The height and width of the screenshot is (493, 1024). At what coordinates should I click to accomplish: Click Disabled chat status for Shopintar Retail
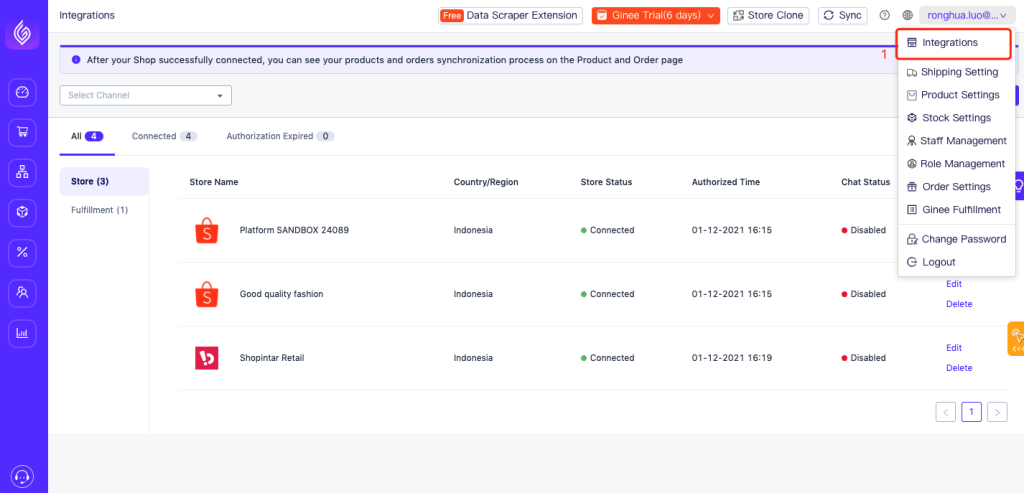coord(863,358)
